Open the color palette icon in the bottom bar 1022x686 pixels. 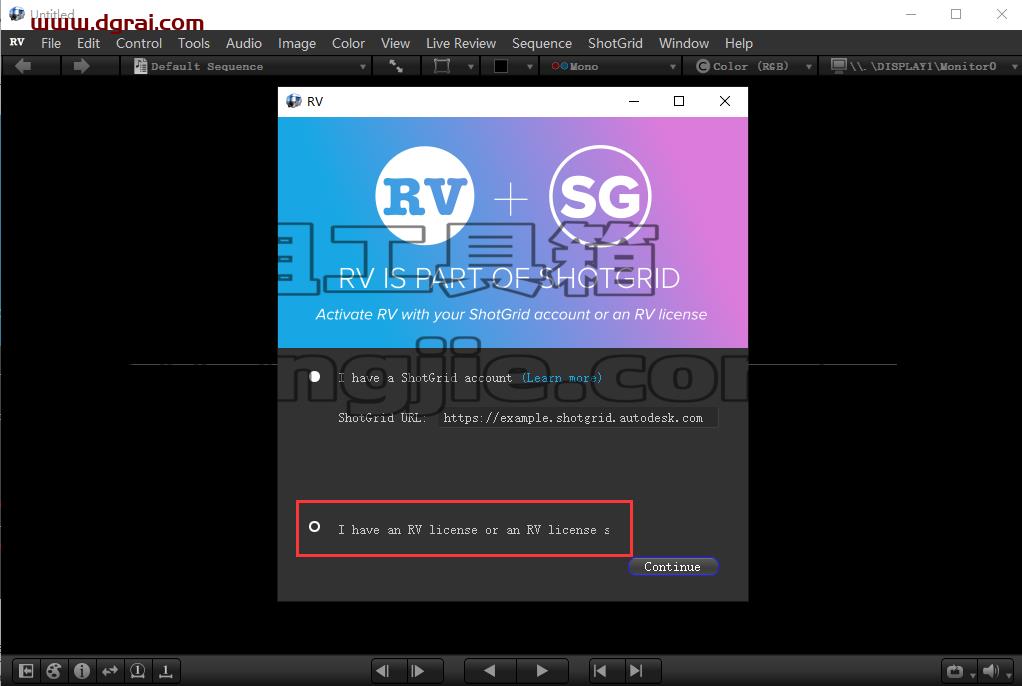coord(54,670)
